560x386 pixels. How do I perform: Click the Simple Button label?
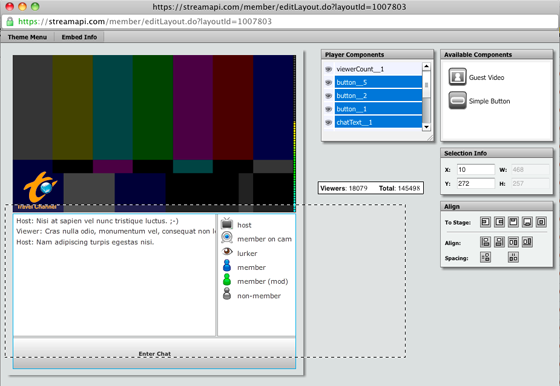[489, 101]
